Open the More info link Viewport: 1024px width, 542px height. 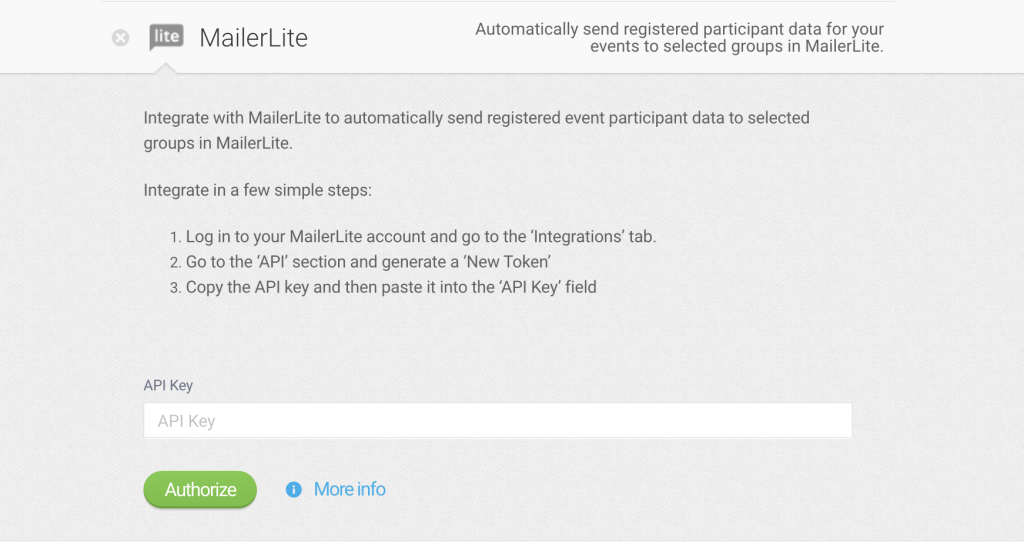click(349, 489)
